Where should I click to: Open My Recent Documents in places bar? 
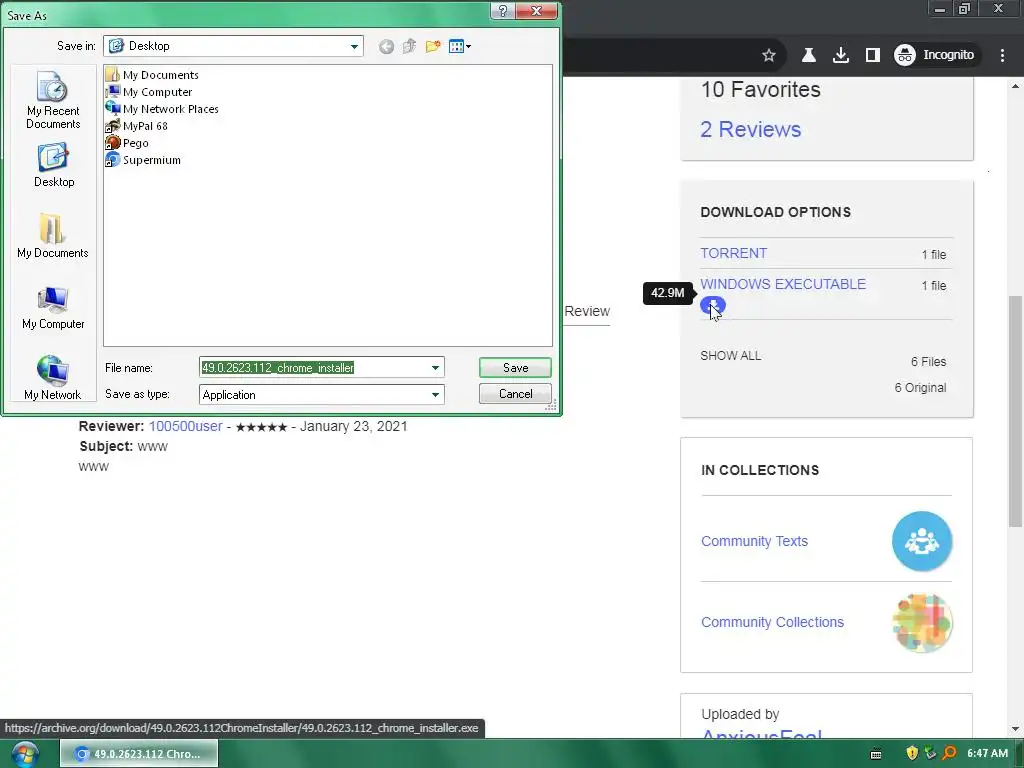[53, 101]
